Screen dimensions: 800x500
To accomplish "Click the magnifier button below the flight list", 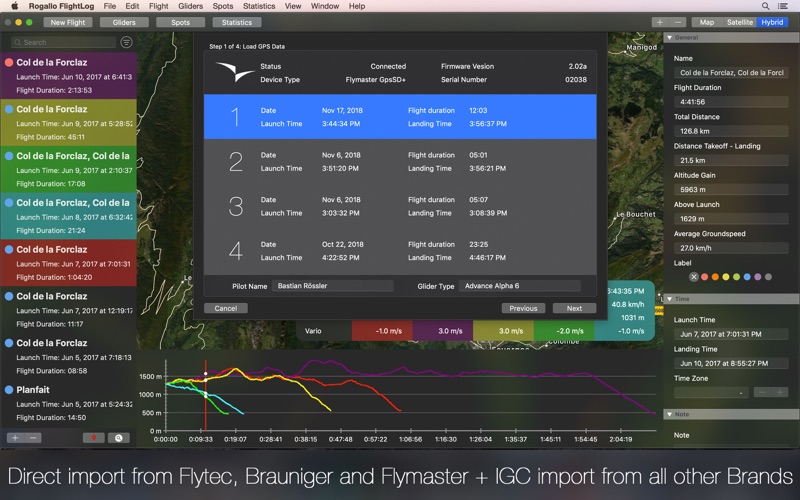I will click(118, 438).
